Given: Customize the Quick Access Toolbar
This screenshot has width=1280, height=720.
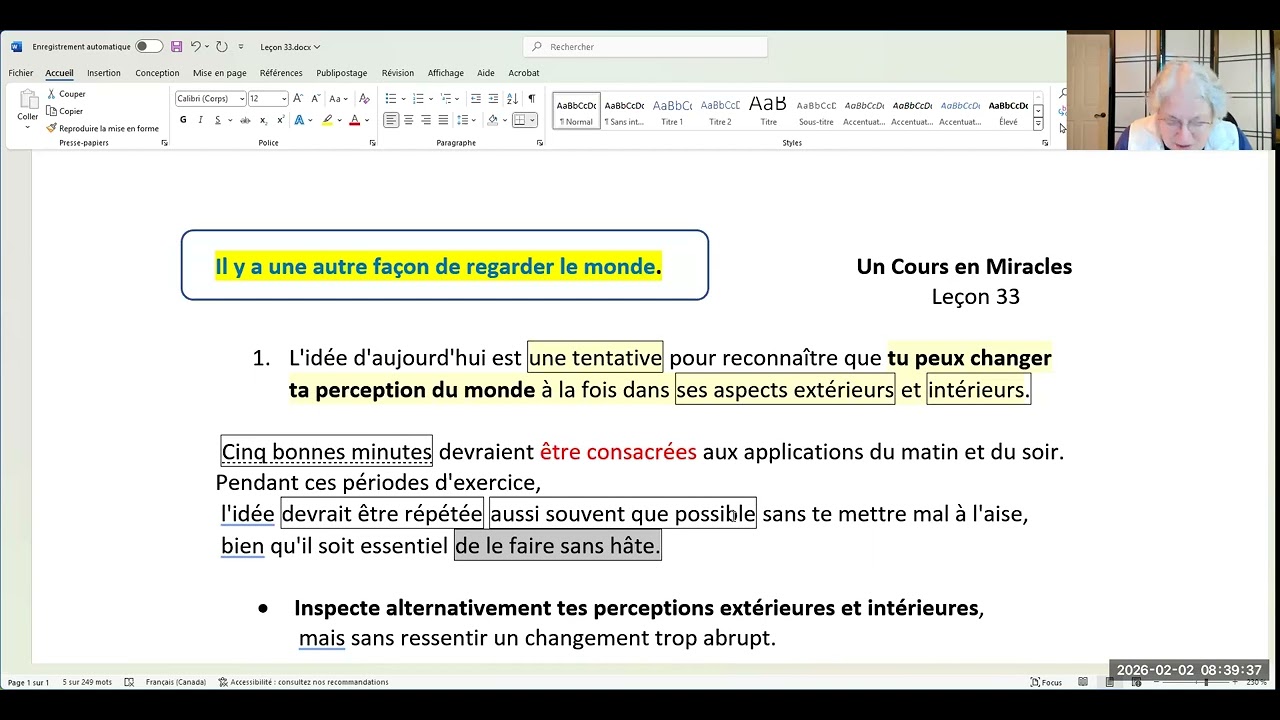Looking at the screenshot, I should pyautogui.click(x=241, y=47).
